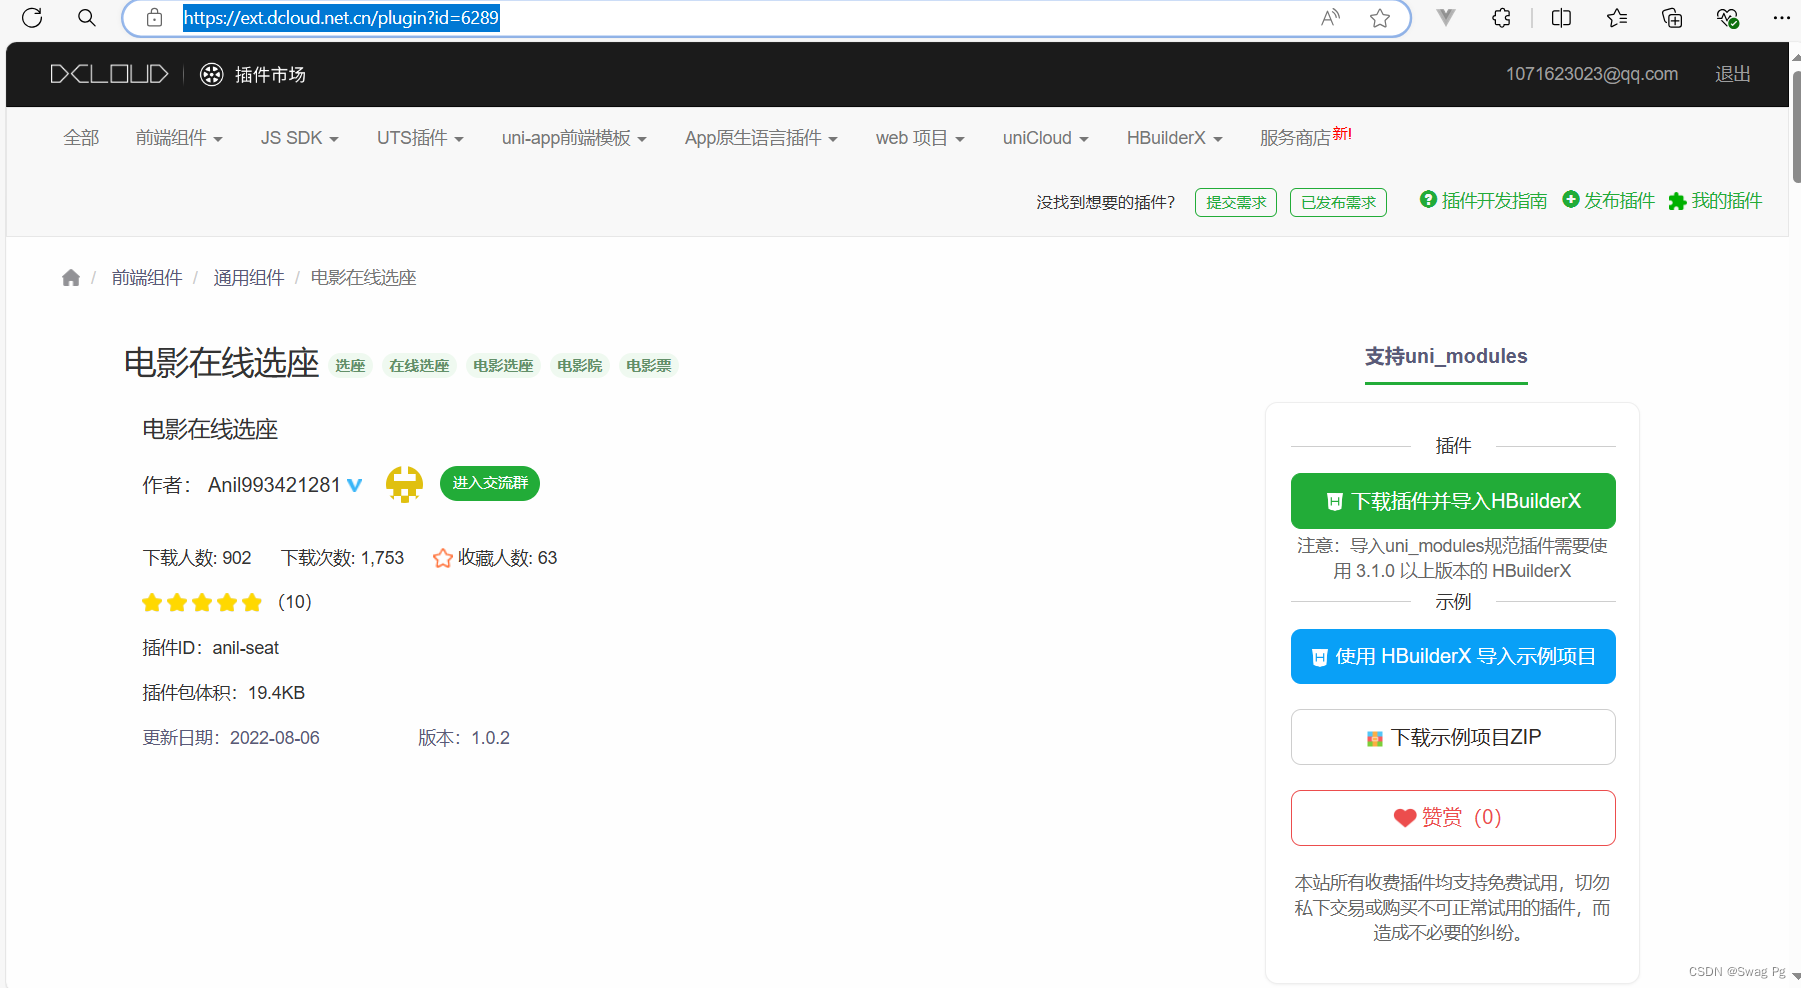This screenshot has height=988, width=1801.
Task: Open 我的插件 link
Action: click(1716, 201)
